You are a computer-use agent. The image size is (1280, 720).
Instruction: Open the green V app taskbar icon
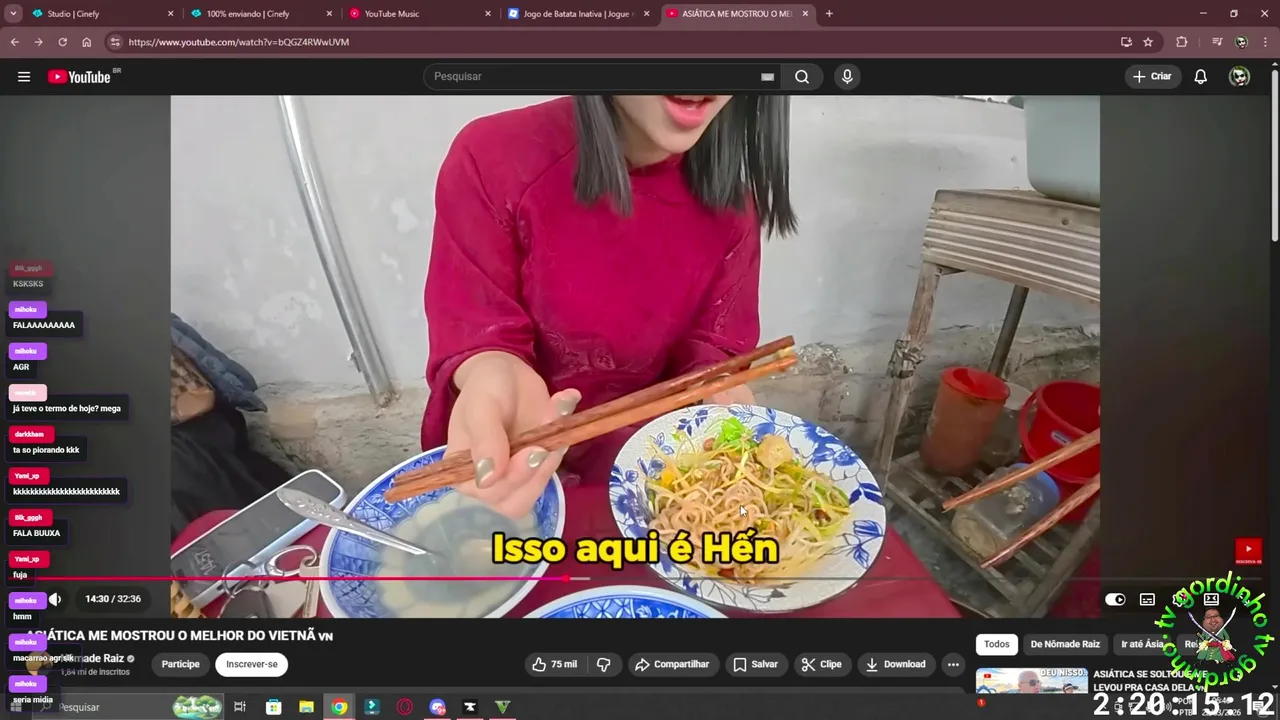(x=503, y=707)
